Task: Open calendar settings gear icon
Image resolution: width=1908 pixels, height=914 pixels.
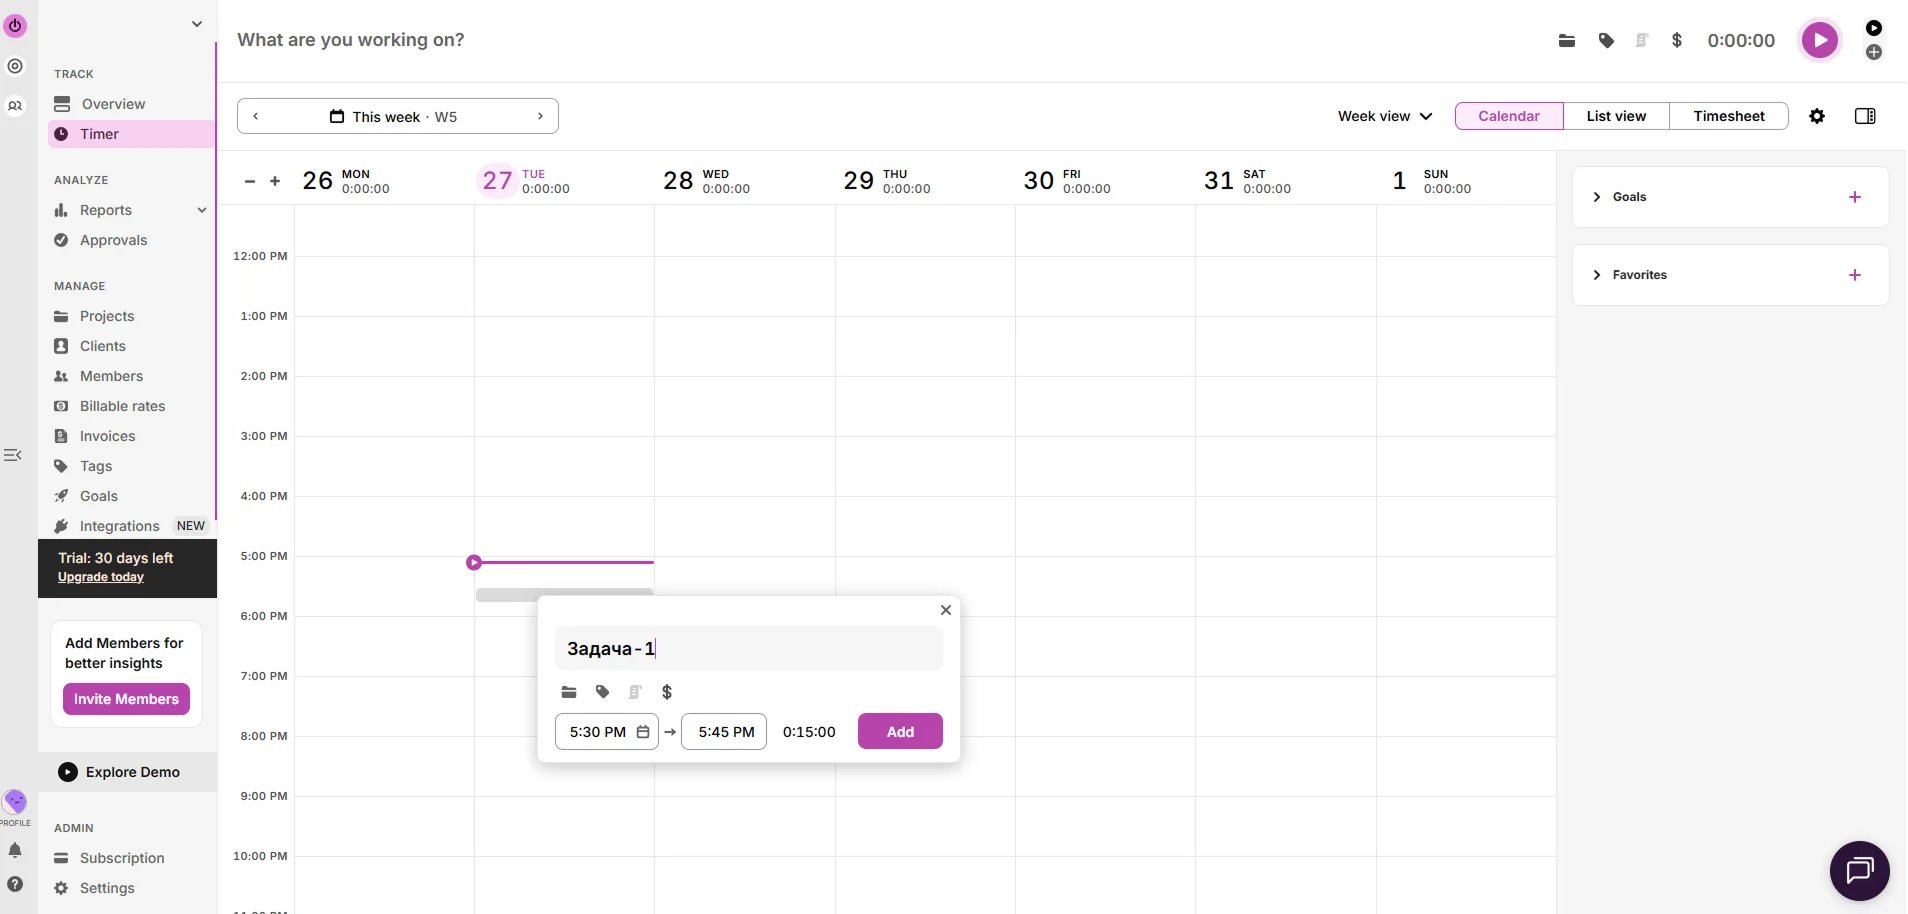Action: (1817, 116)
